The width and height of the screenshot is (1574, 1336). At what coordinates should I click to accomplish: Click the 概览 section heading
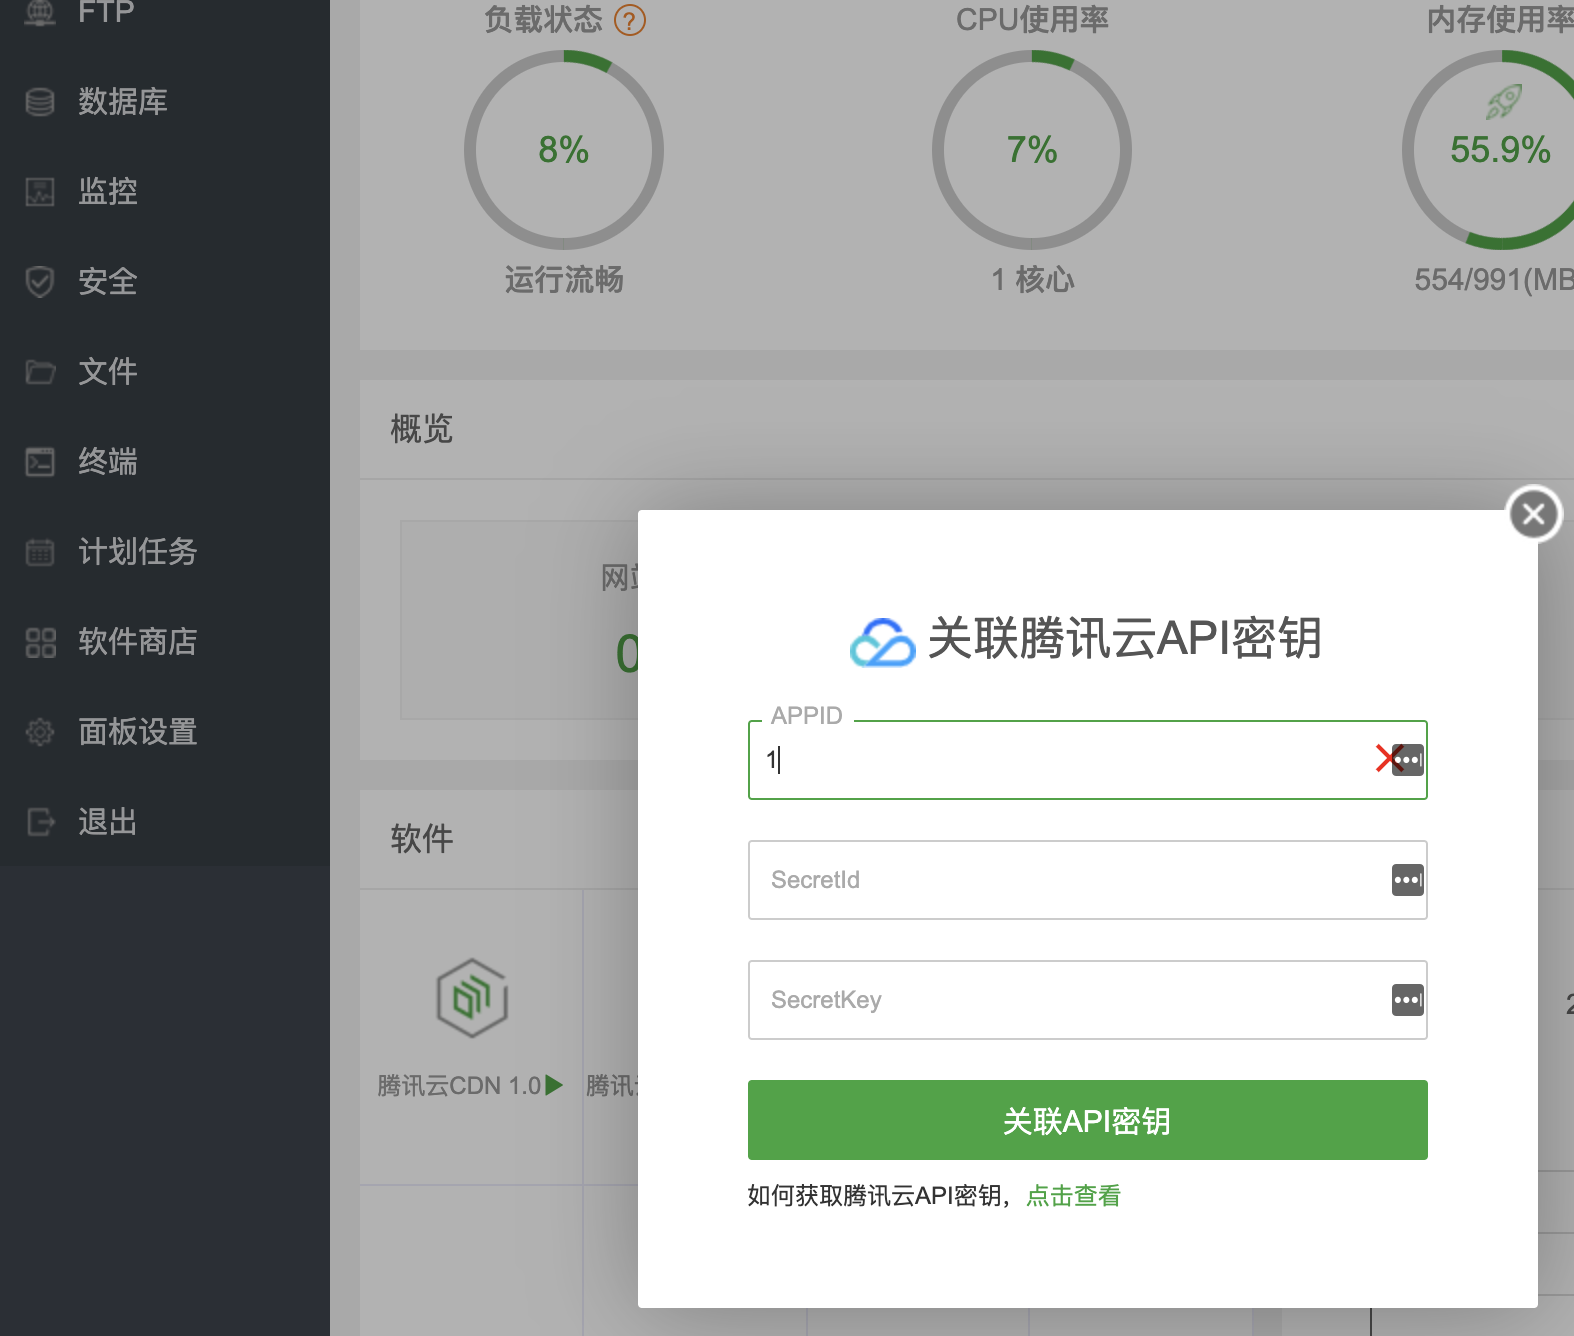(x=421, y=429)
